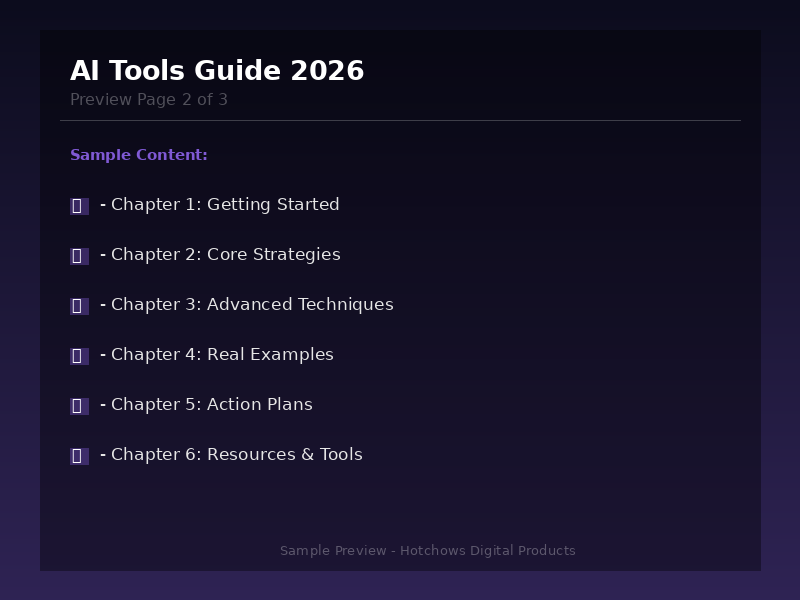Open Chapter 6: Resources & Tools
This screenshot has width=800, height=600.
click(236, 455)
